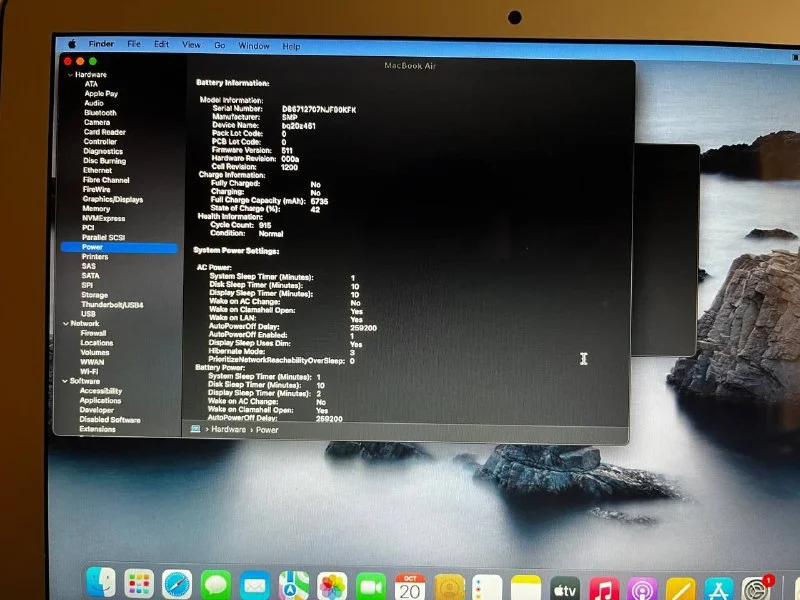Image resolution: width=800 pixels, height=600 pixels.
Task: Select Memory in the Hardware list
Action: 96,209
